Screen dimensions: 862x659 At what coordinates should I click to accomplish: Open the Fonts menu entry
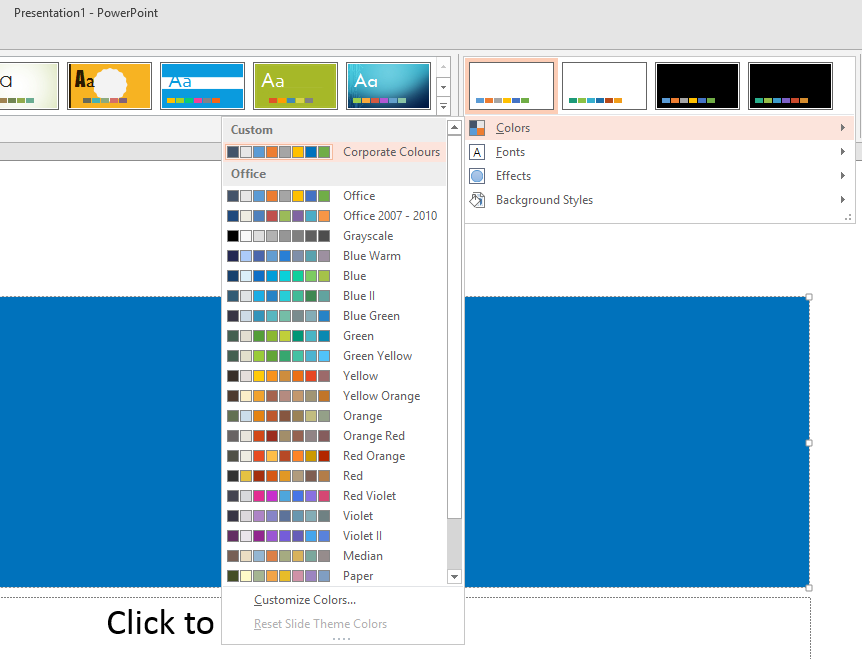coord(513,152)
